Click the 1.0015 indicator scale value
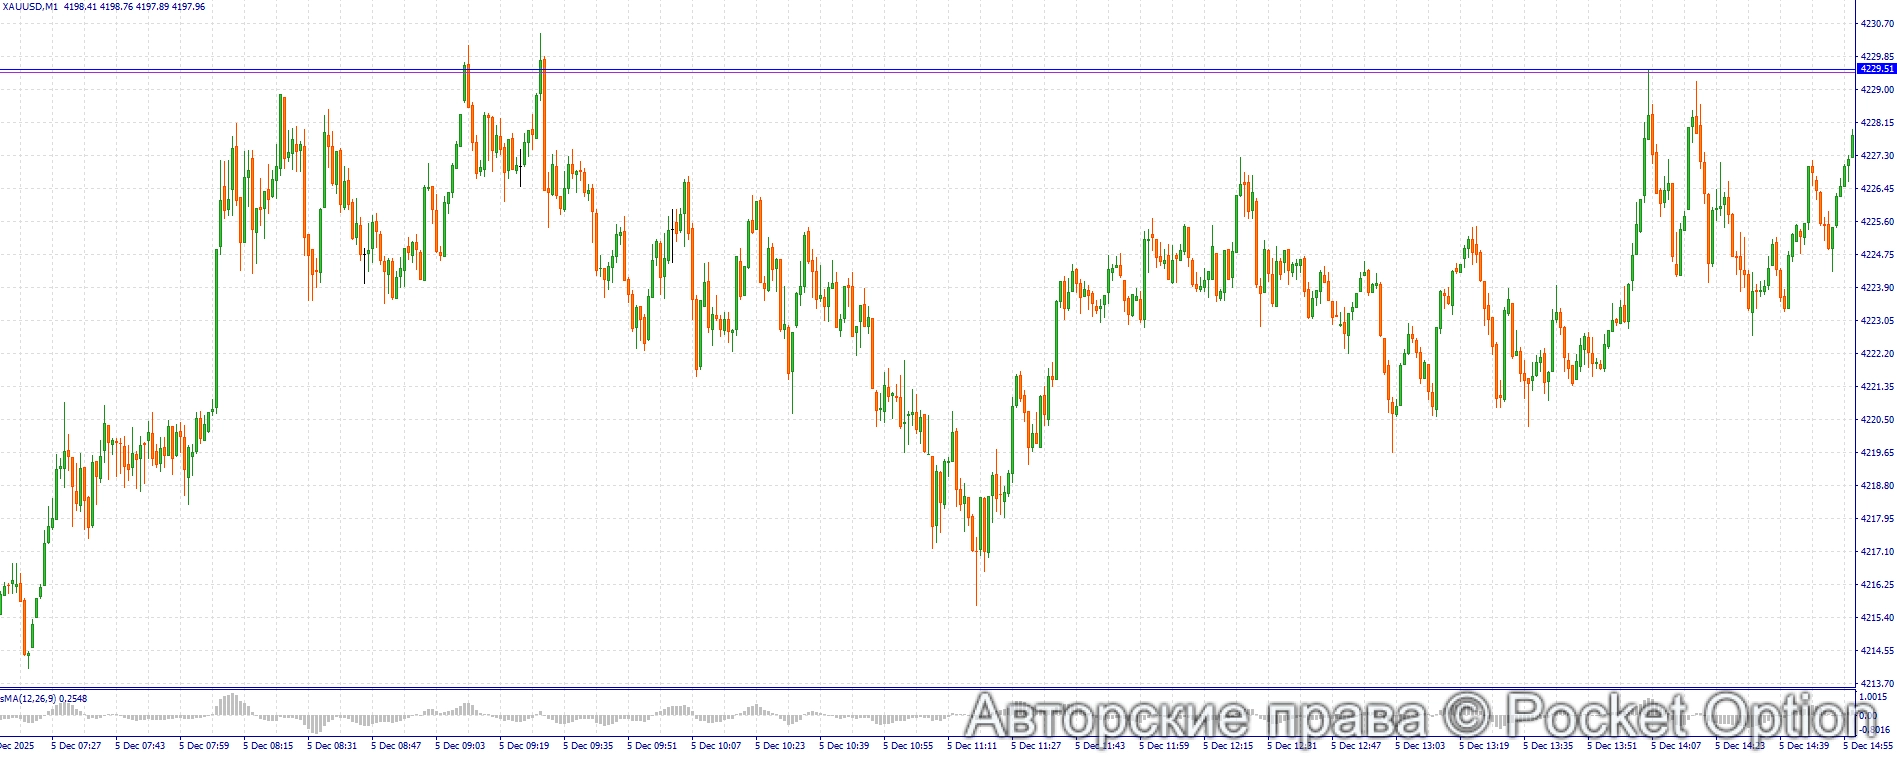 (x=1873, y=696)
